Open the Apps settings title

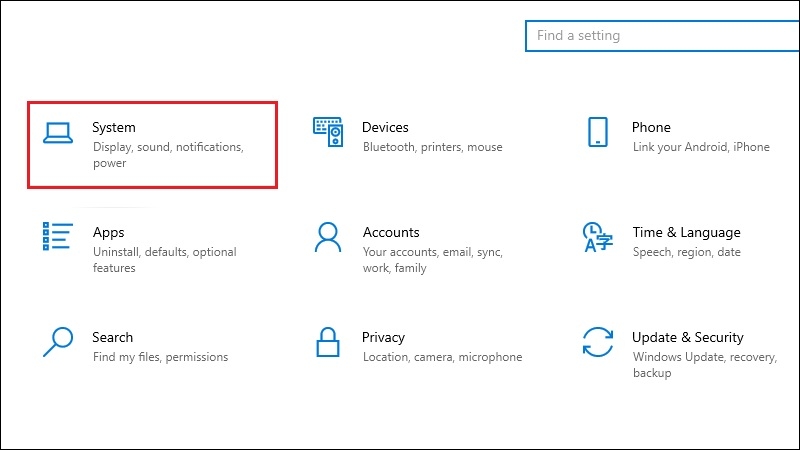click(x=108, y=233)
